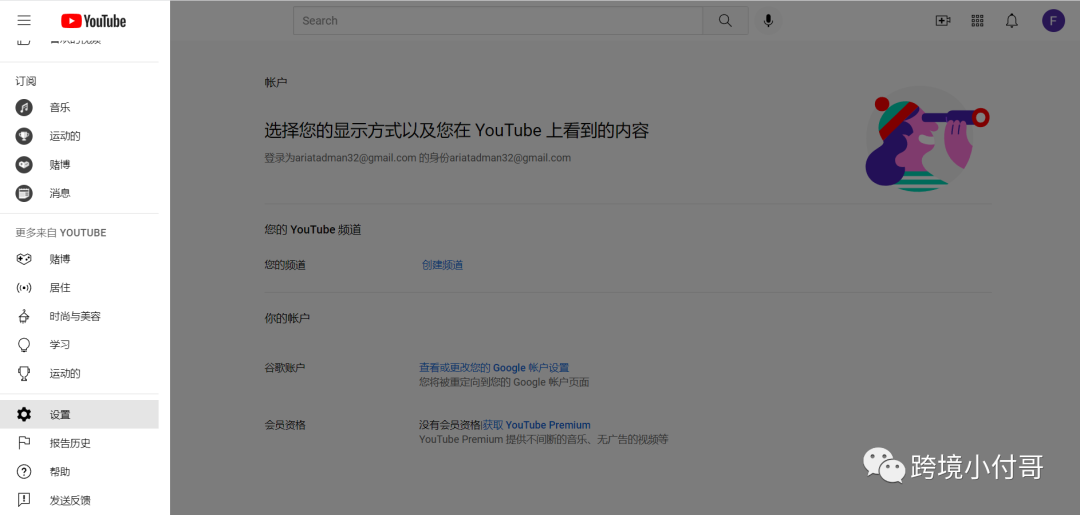Click the trophy icon beside 运动的 under 订阅
The image size is (1080, 515).
[x=24, y=136]
